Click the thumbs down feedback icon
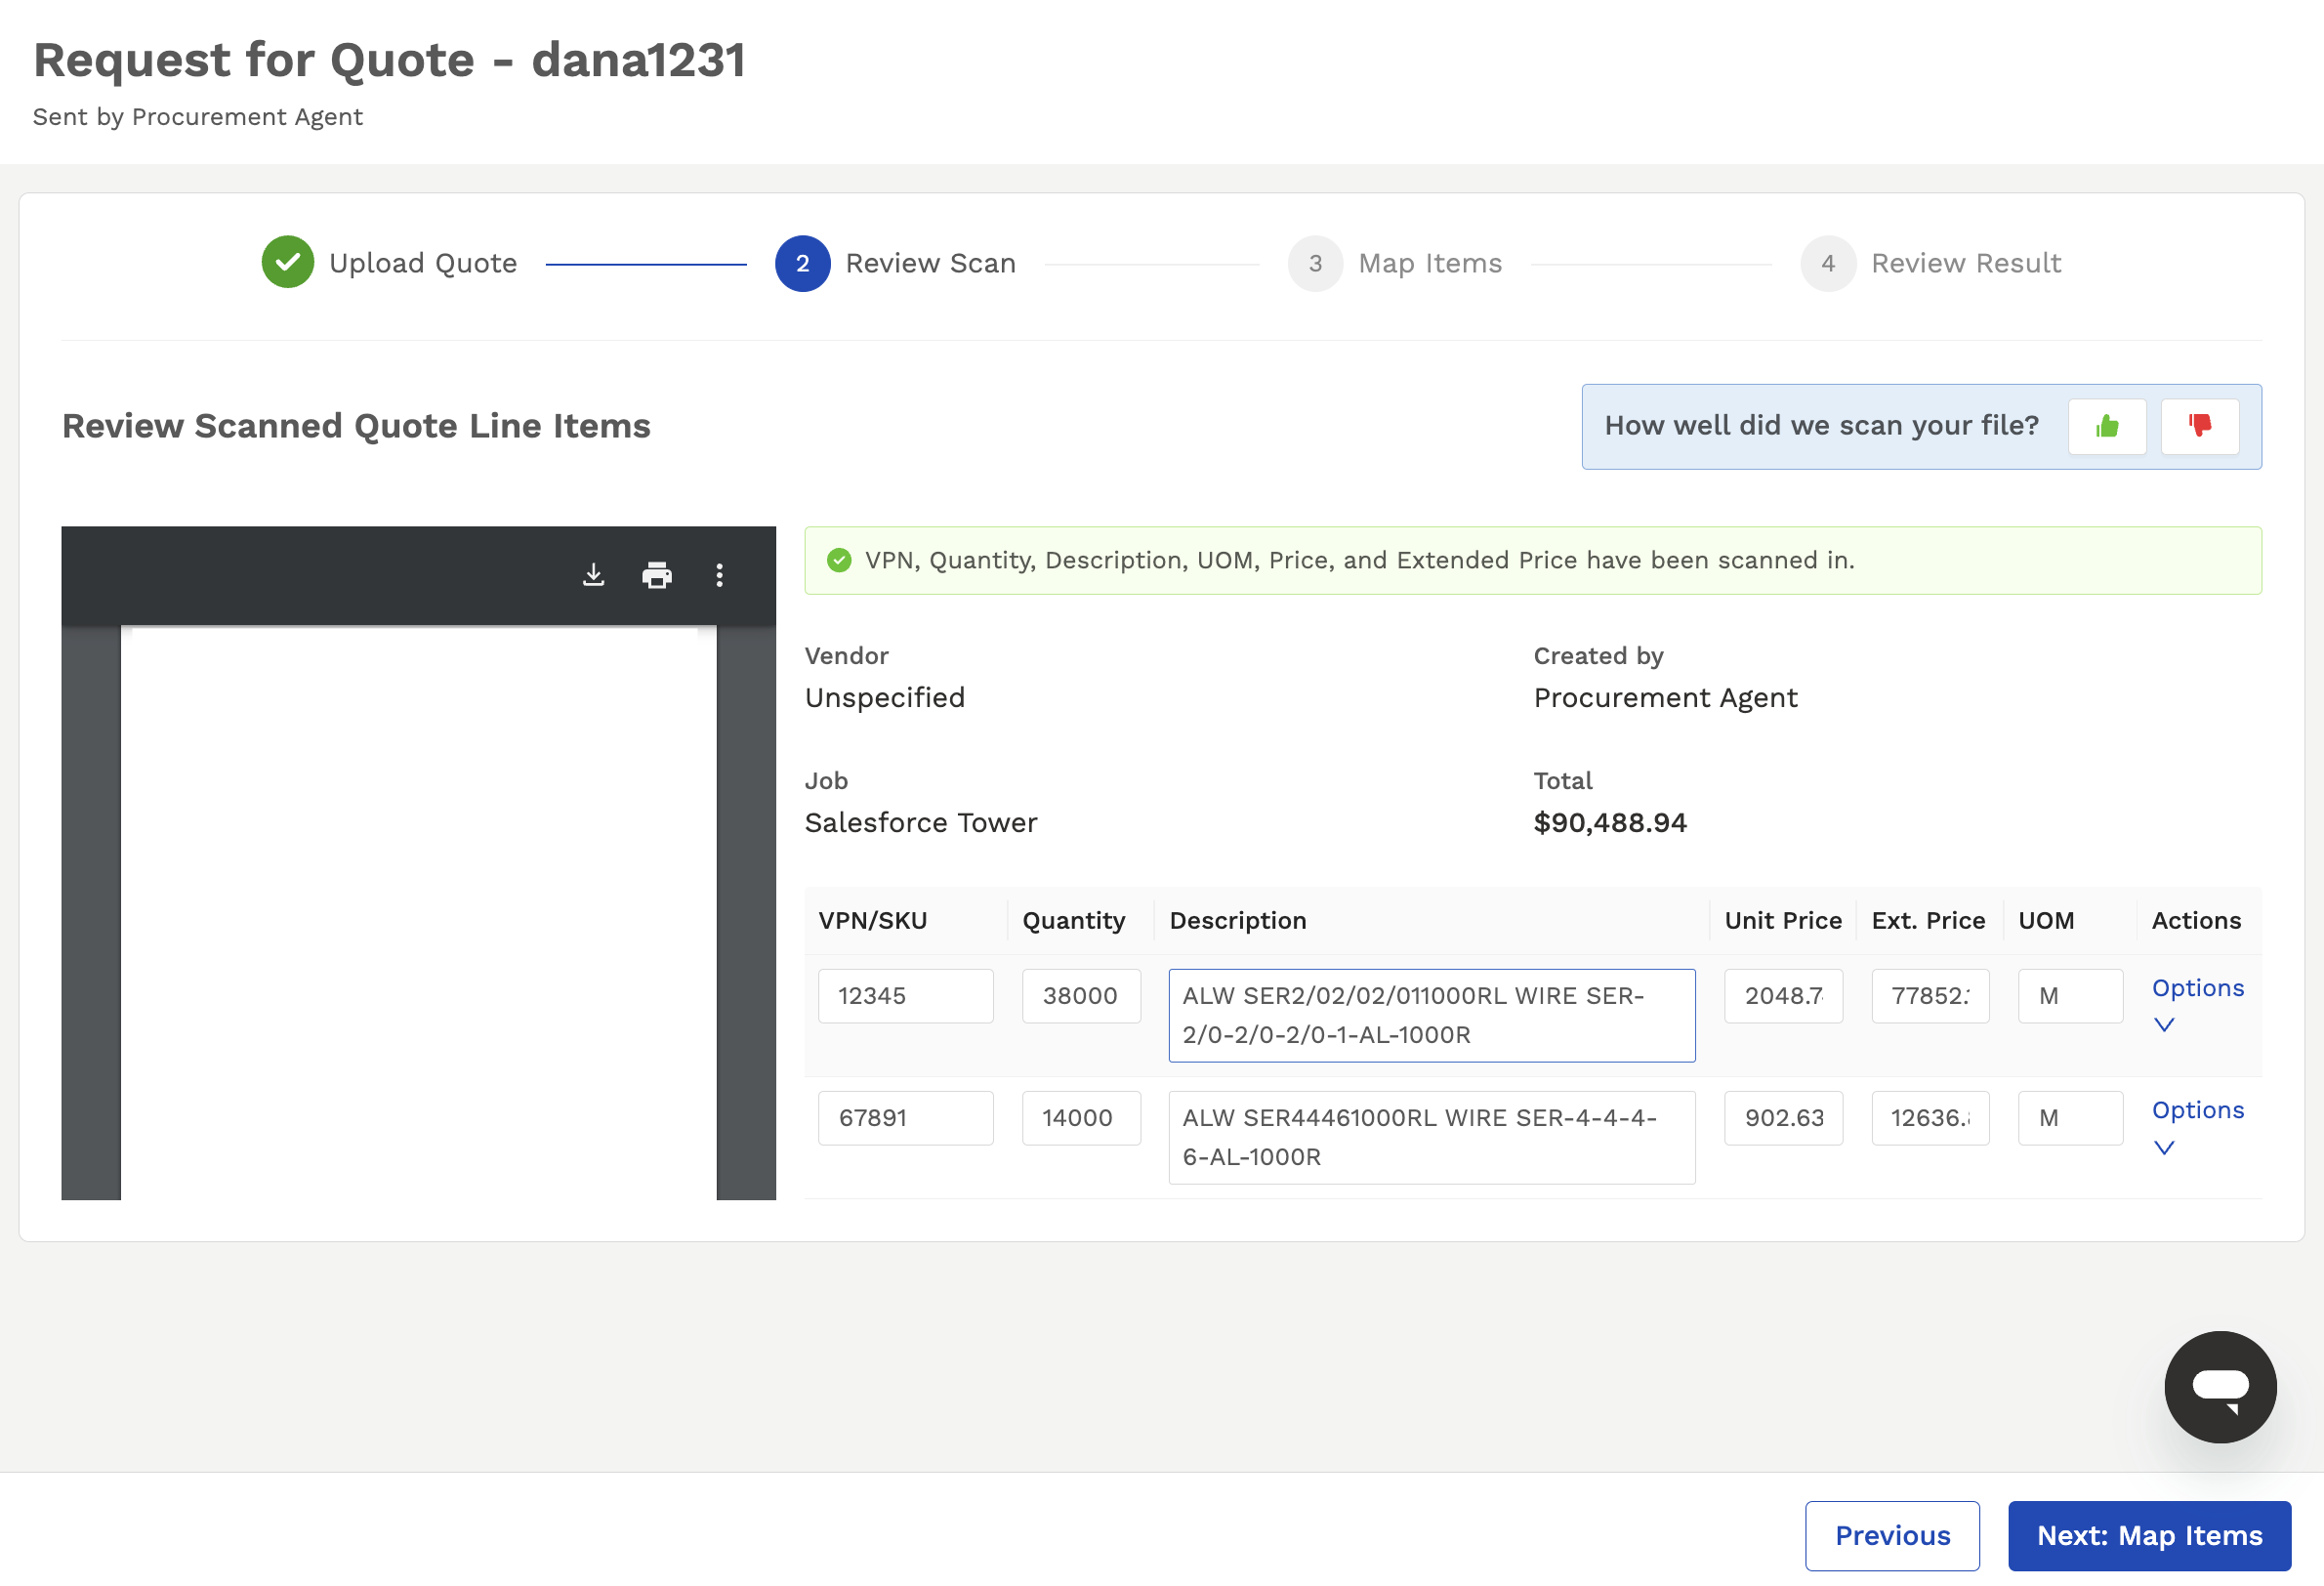The image size is (2324, 1586). coord(2199,426)
